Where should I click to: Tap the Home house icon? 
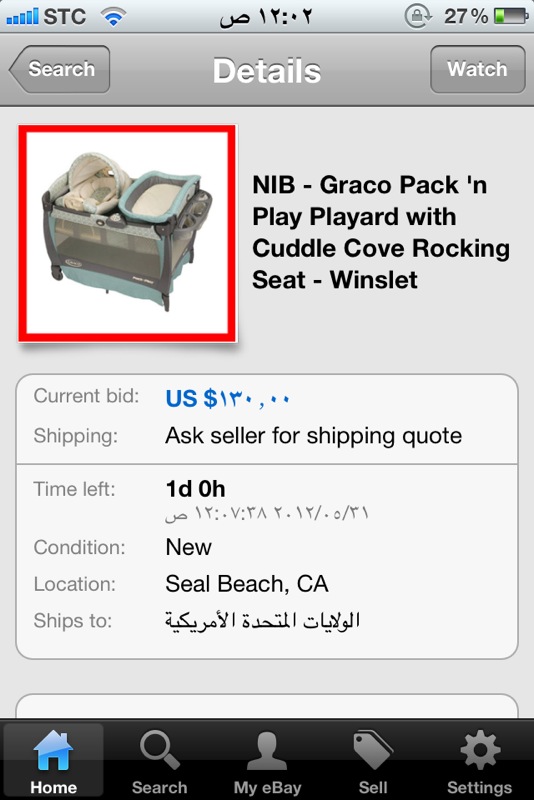[x=53, y=750]
